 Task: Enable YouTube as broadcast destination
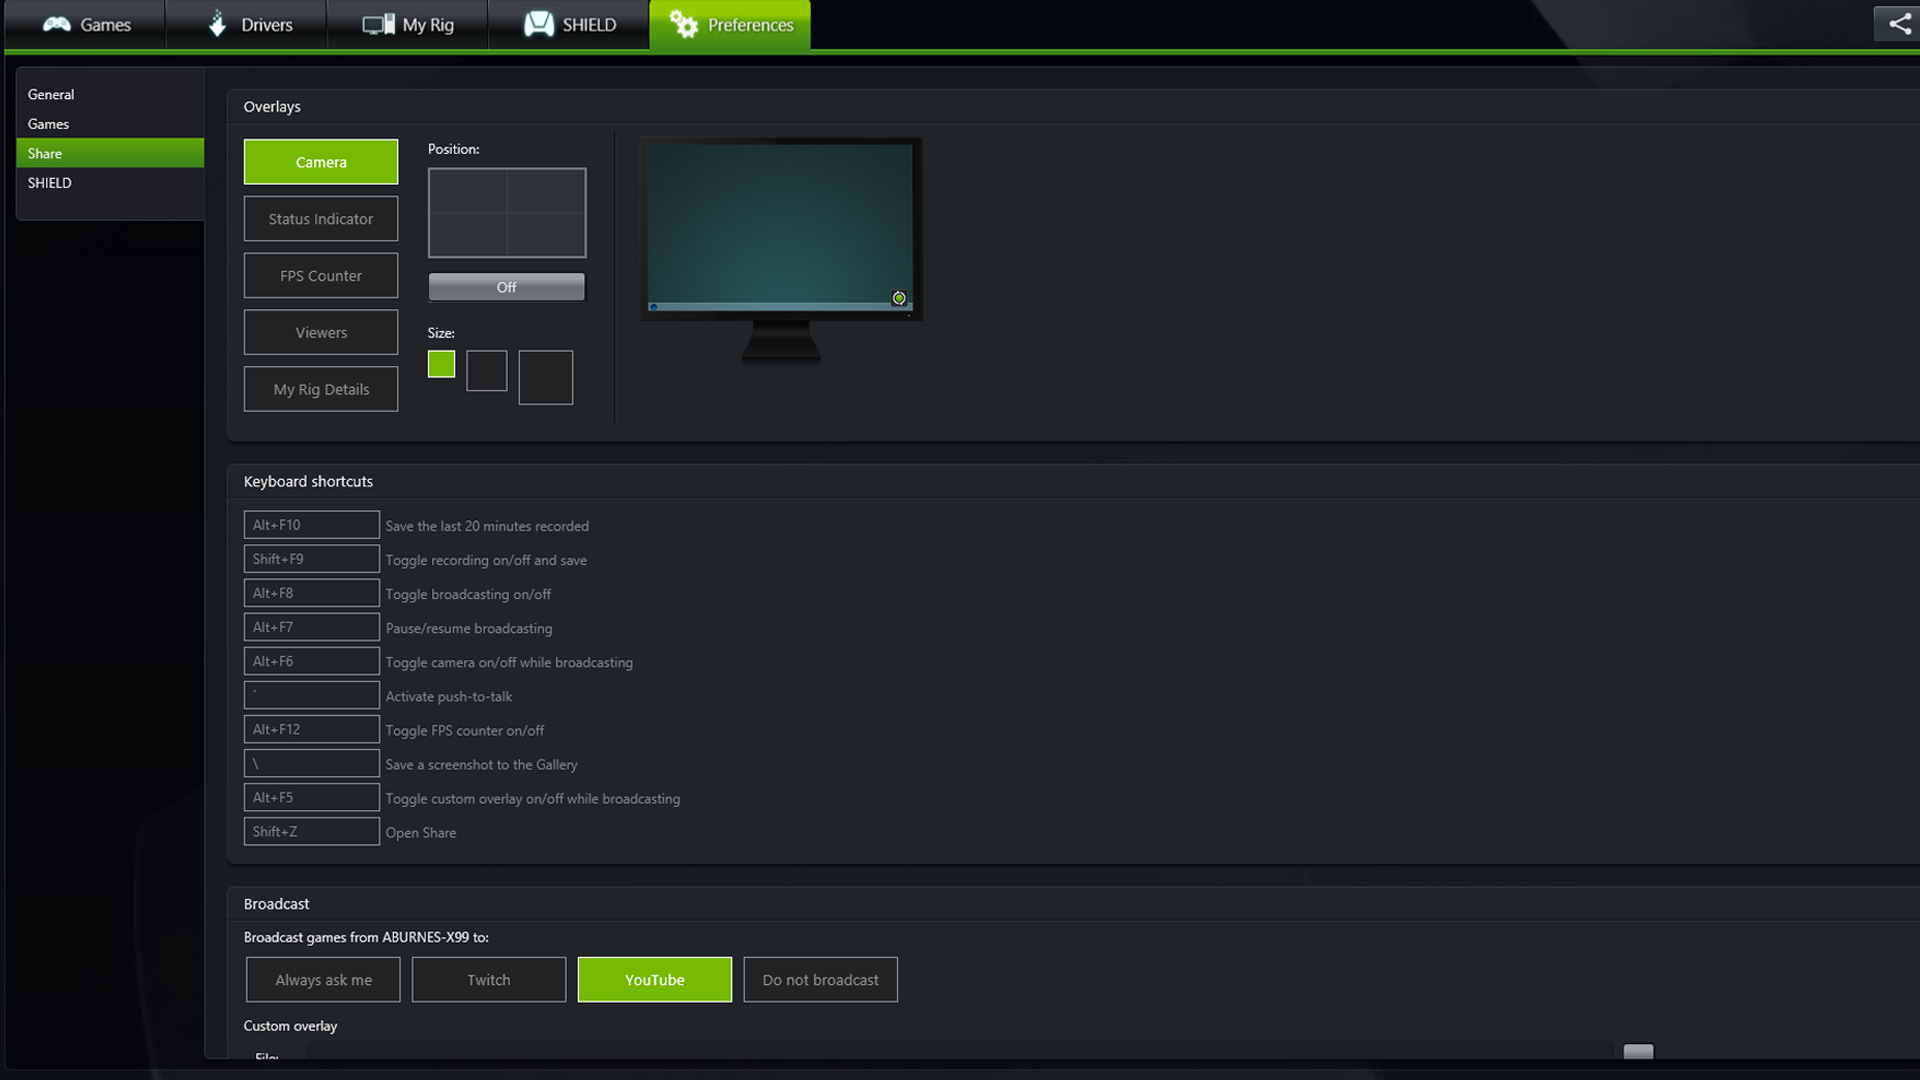[654, 978]
